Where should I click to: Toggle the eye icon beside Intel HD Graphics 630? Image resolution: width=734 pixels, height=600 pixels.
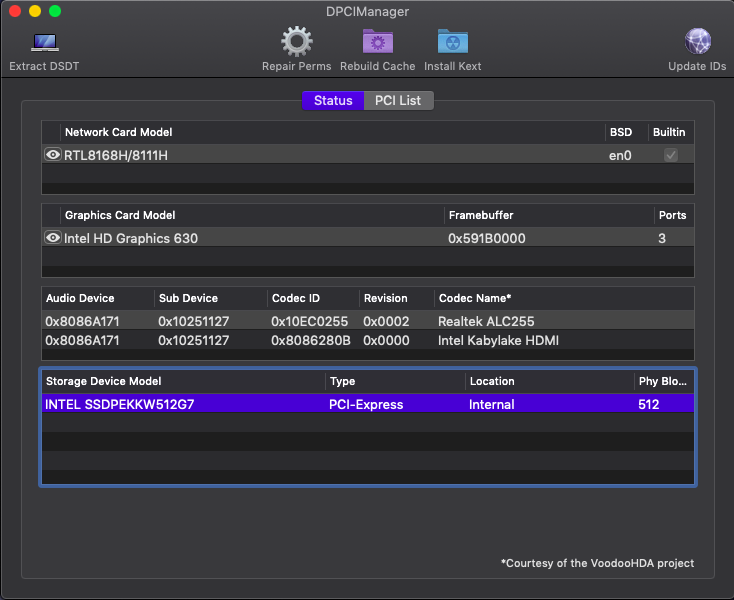[x=53, y=238]
